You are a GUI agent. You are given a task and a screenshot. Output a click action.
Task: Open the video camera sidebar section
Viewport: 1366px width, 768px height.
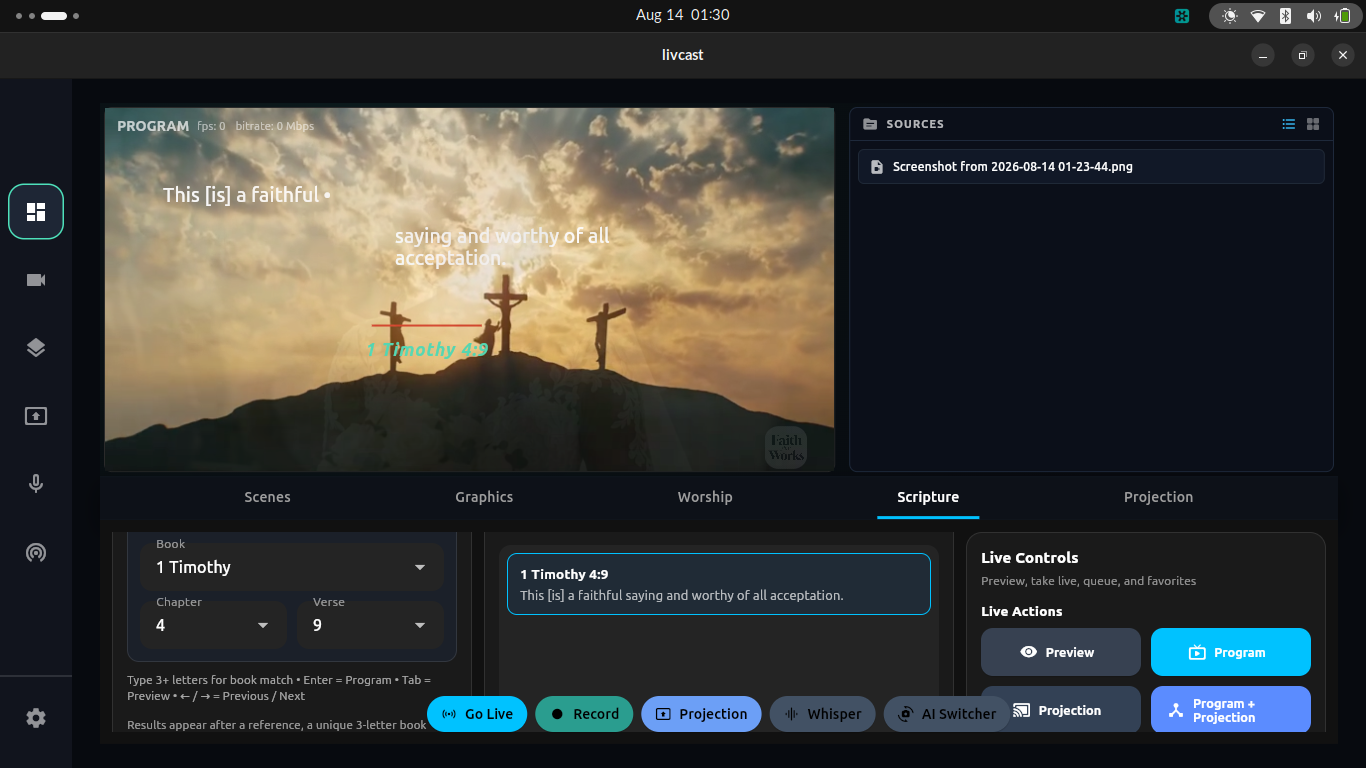[x=36, y=280]
